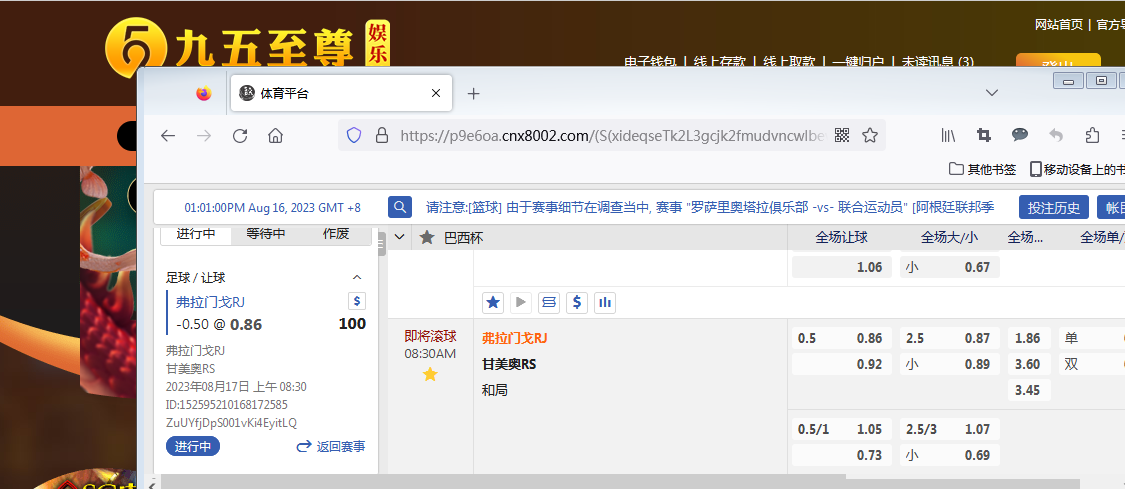Click 电子钱包 in background site
Screen dimensions: 1125x489
point(650,62)
